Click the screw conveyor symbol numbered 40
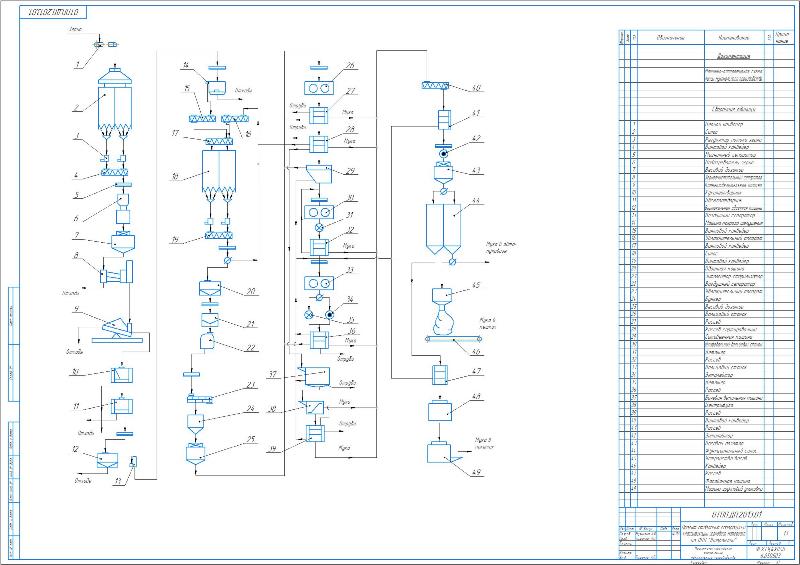The height and width of the screenshot is (565, 800). pyautogui.click(x=436, y=85)
